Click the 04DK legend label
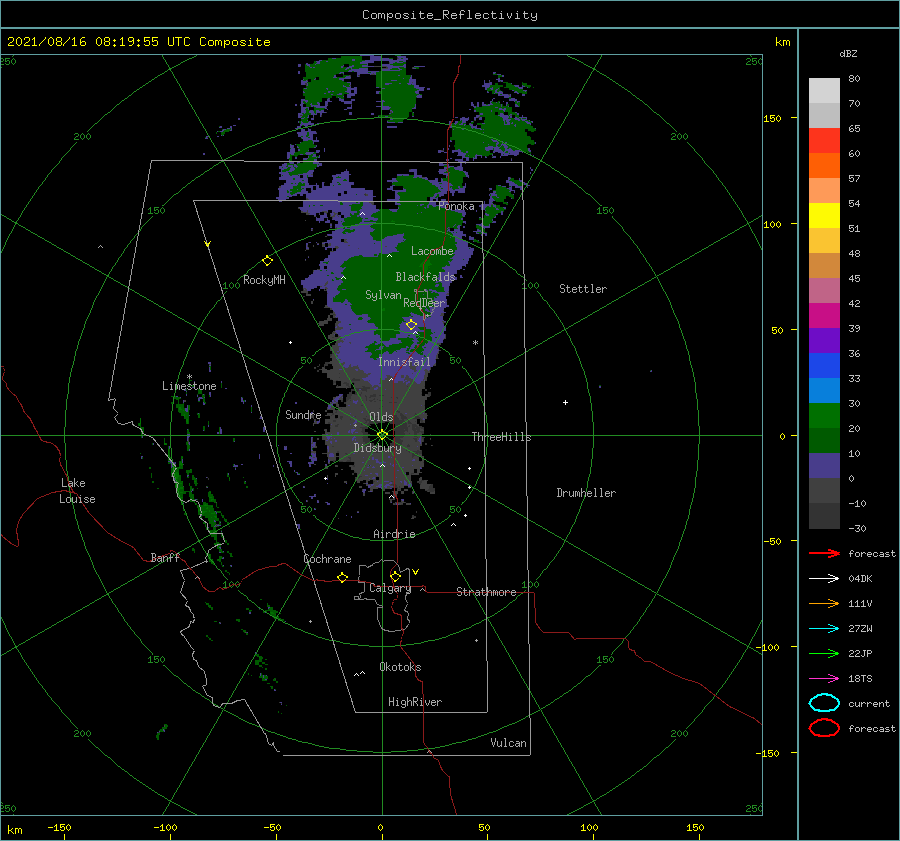The width and height of the screenshot is (900, 841). 860,579
